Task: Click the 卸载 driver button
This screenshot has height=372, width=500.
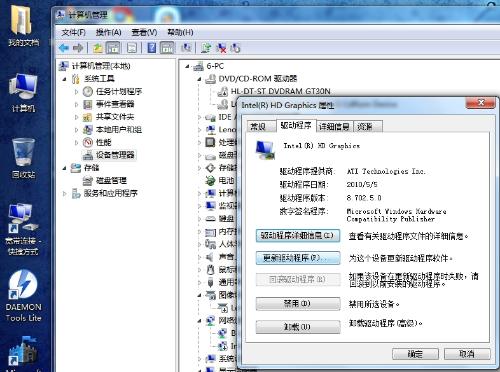Action: [298, 327]
